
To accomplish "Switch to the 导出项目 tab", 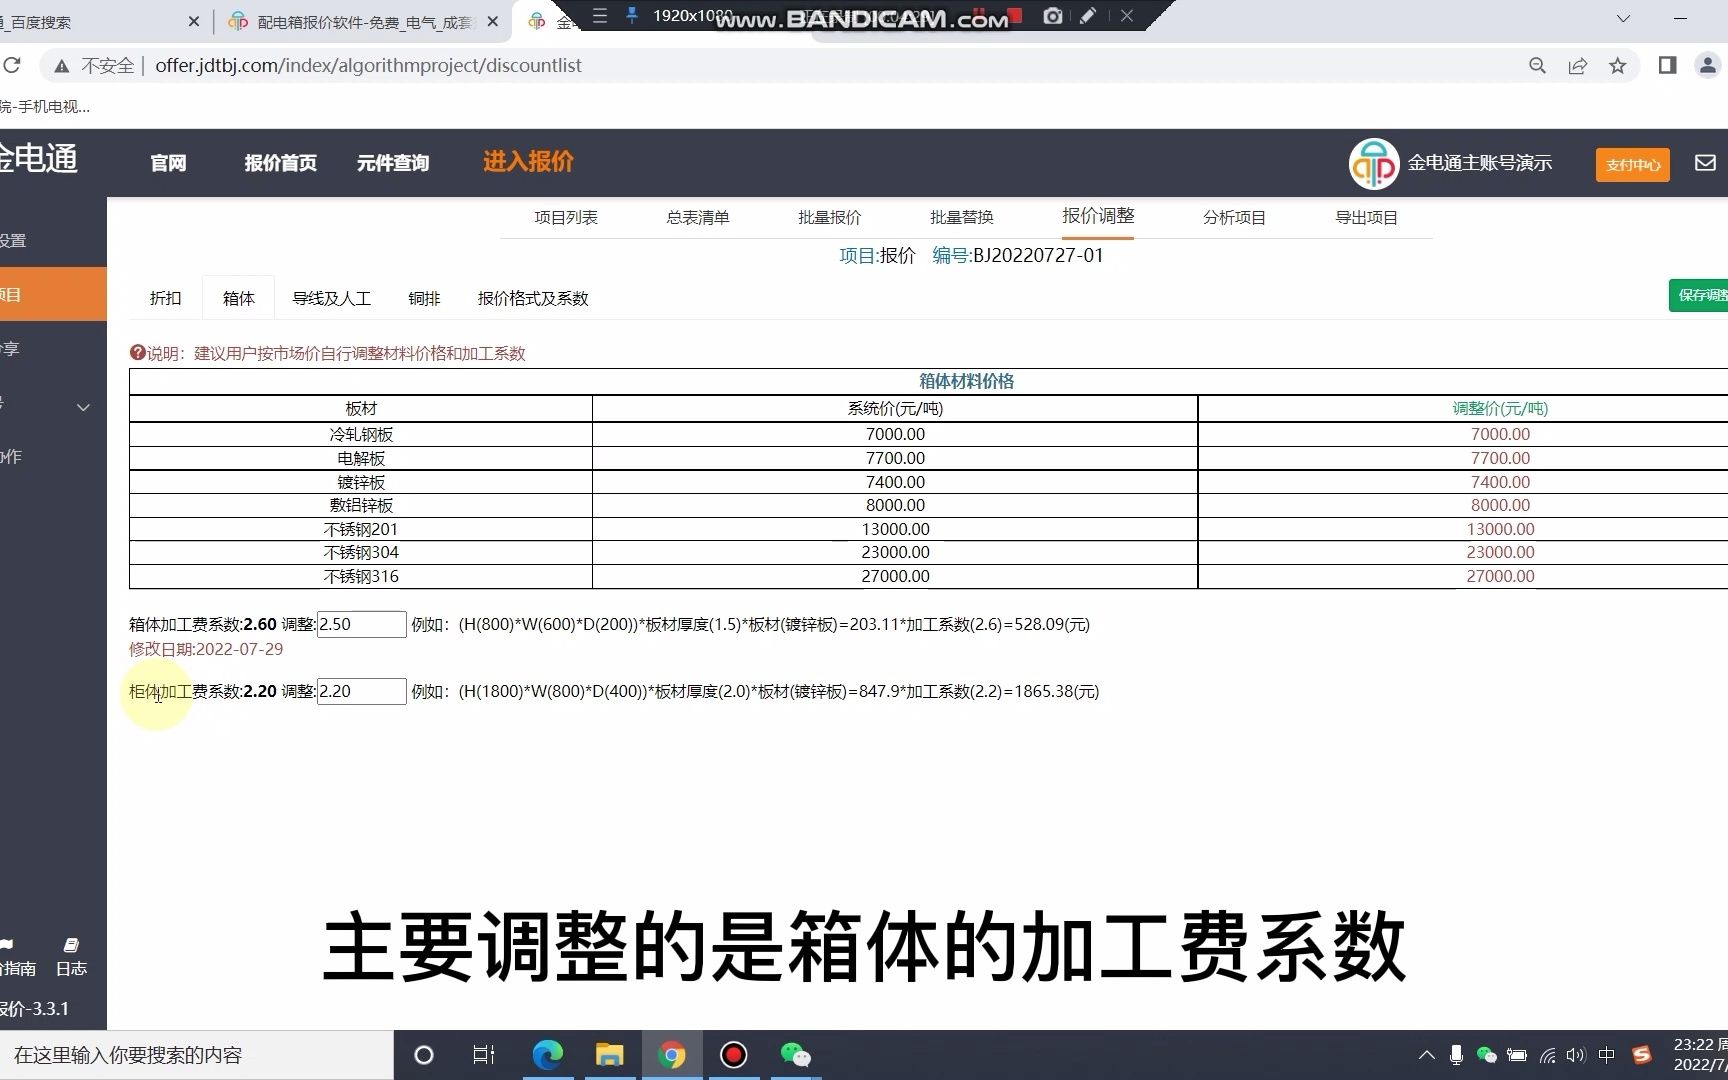I will point(1366,217).
